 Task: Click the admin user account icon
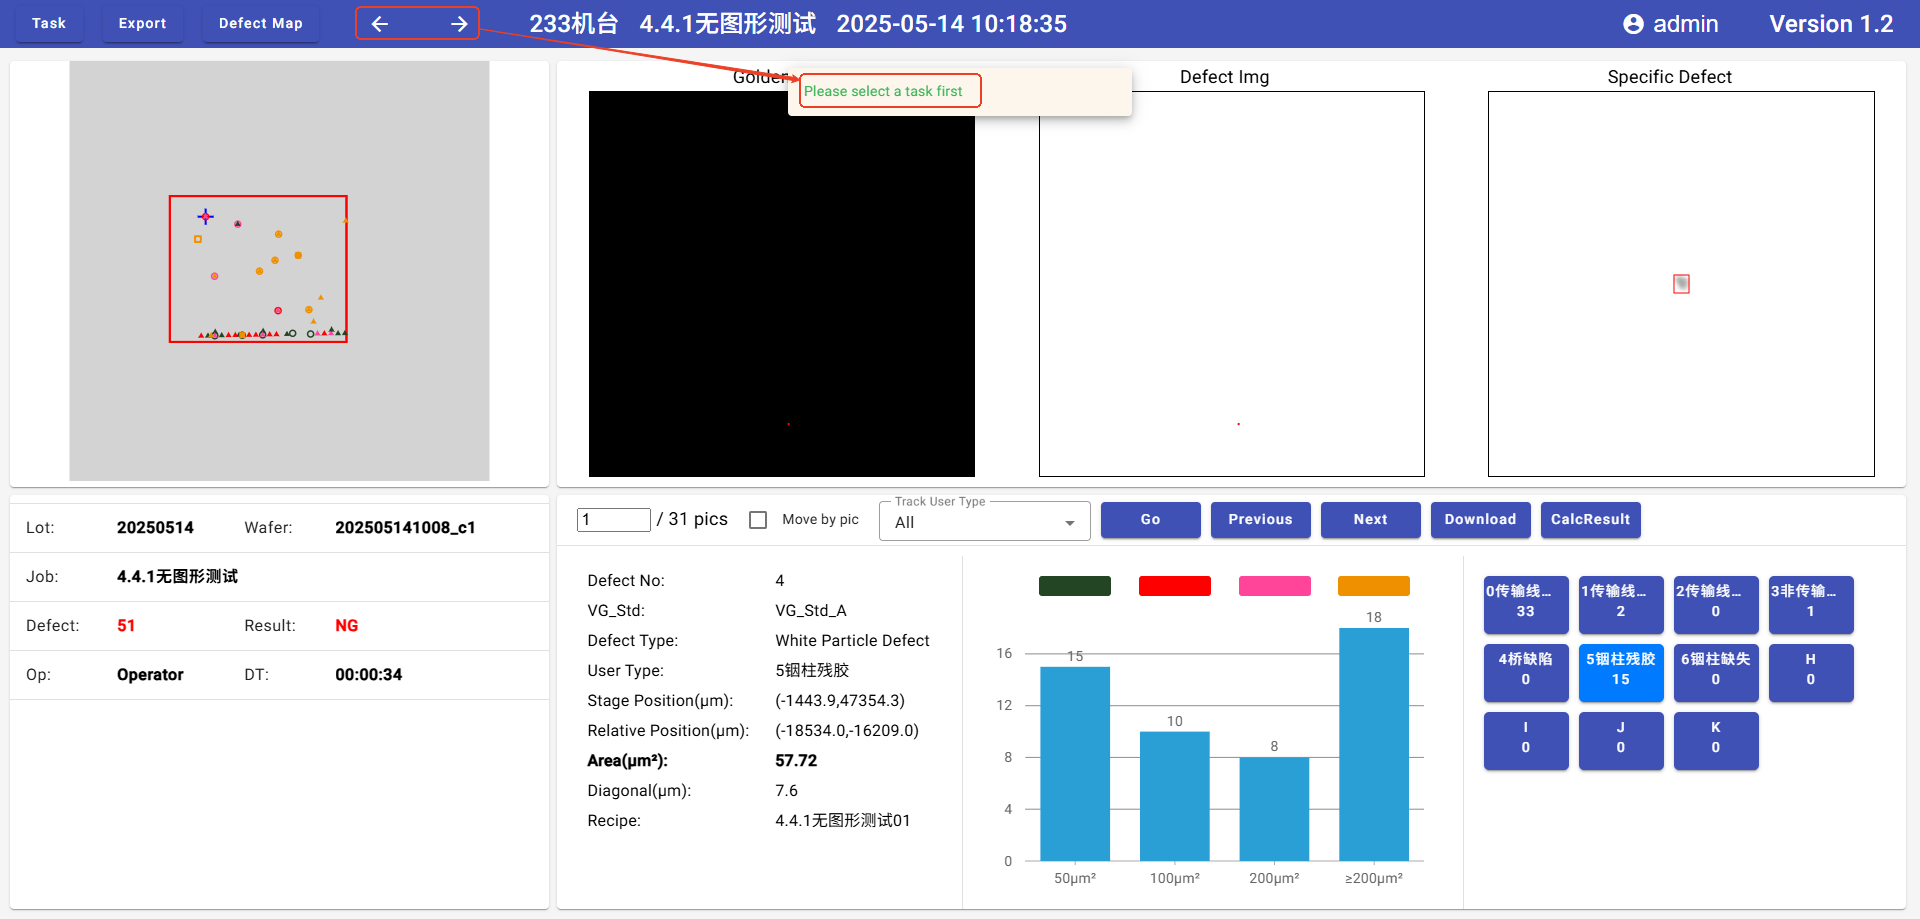1633,24
